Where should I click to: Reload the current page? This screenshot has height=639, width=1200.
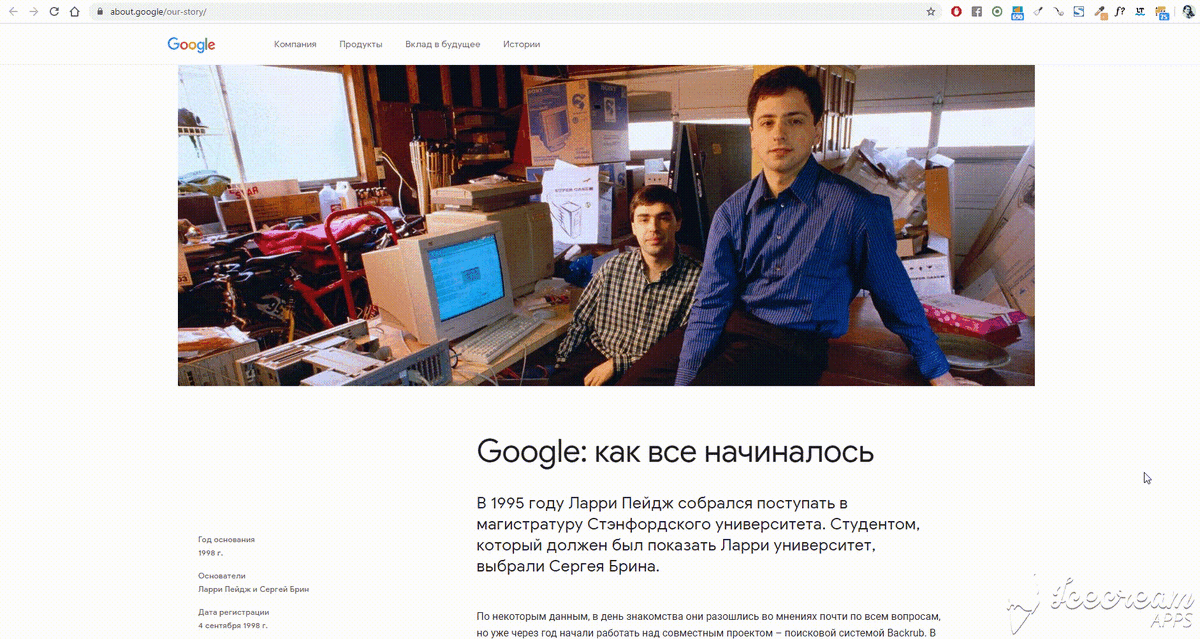pyautogui.click(x=54, y=11)
